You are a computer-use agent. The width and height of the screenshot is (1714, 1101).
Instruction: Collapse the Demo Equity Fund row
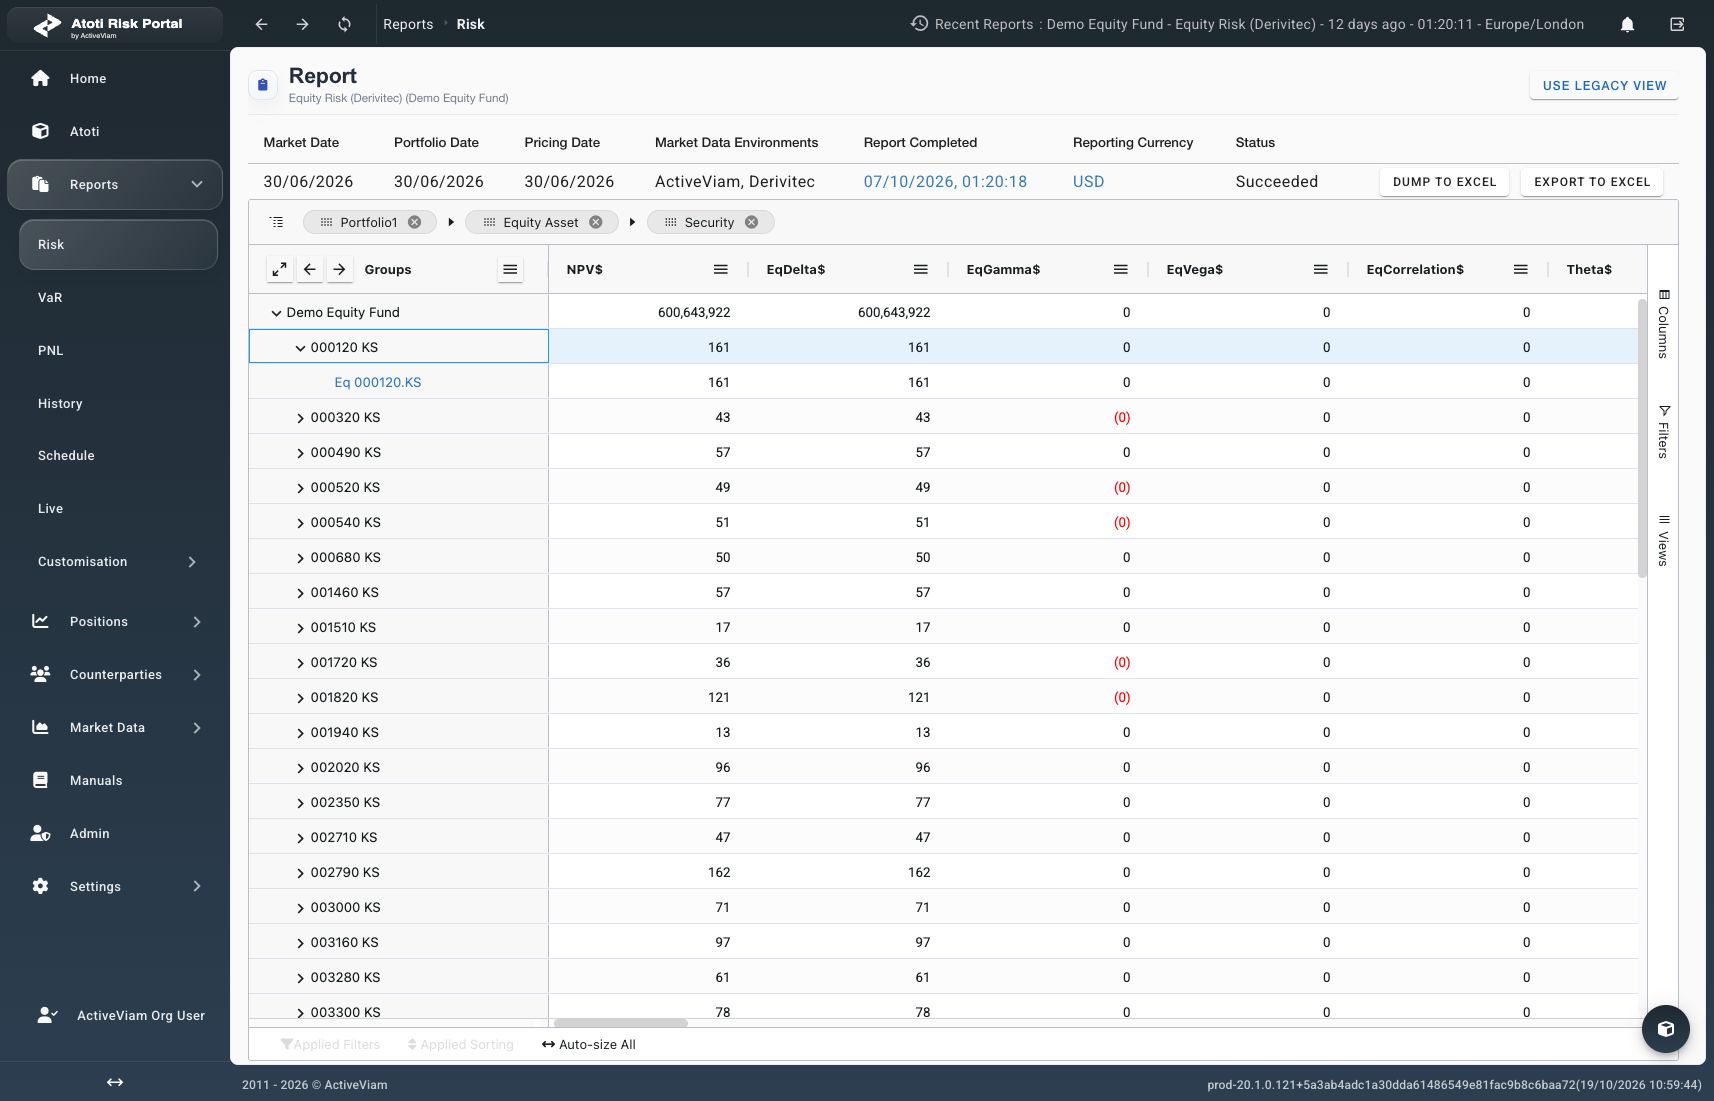pos(276,313)
